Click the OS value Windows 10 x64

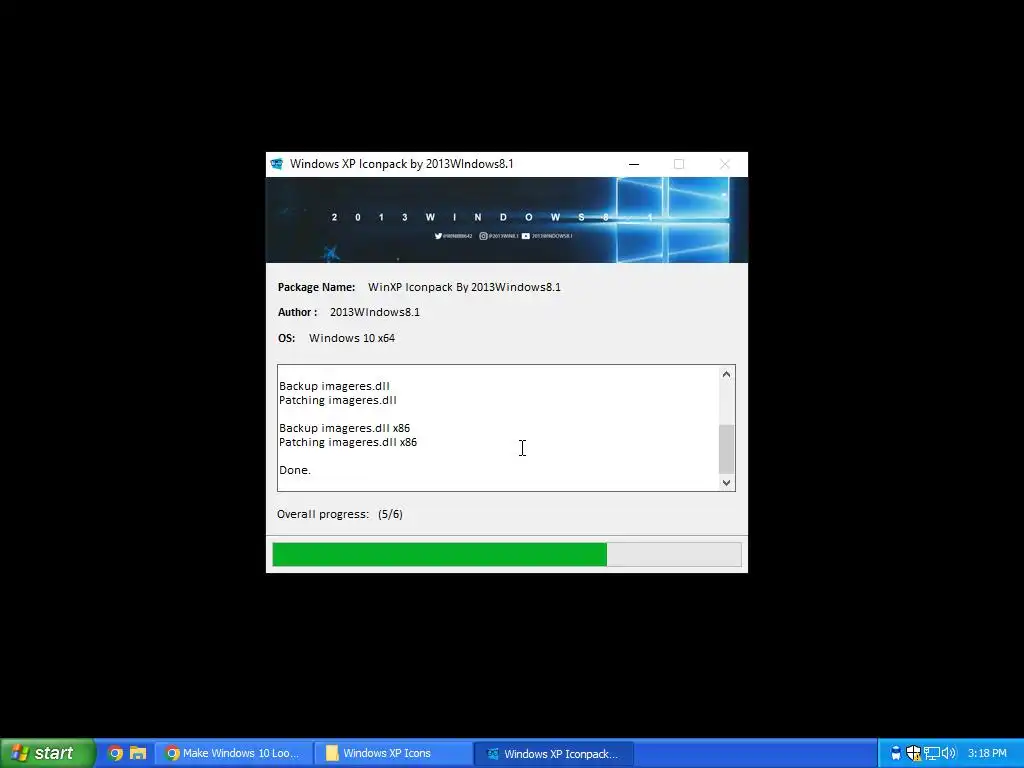(352, 338)
